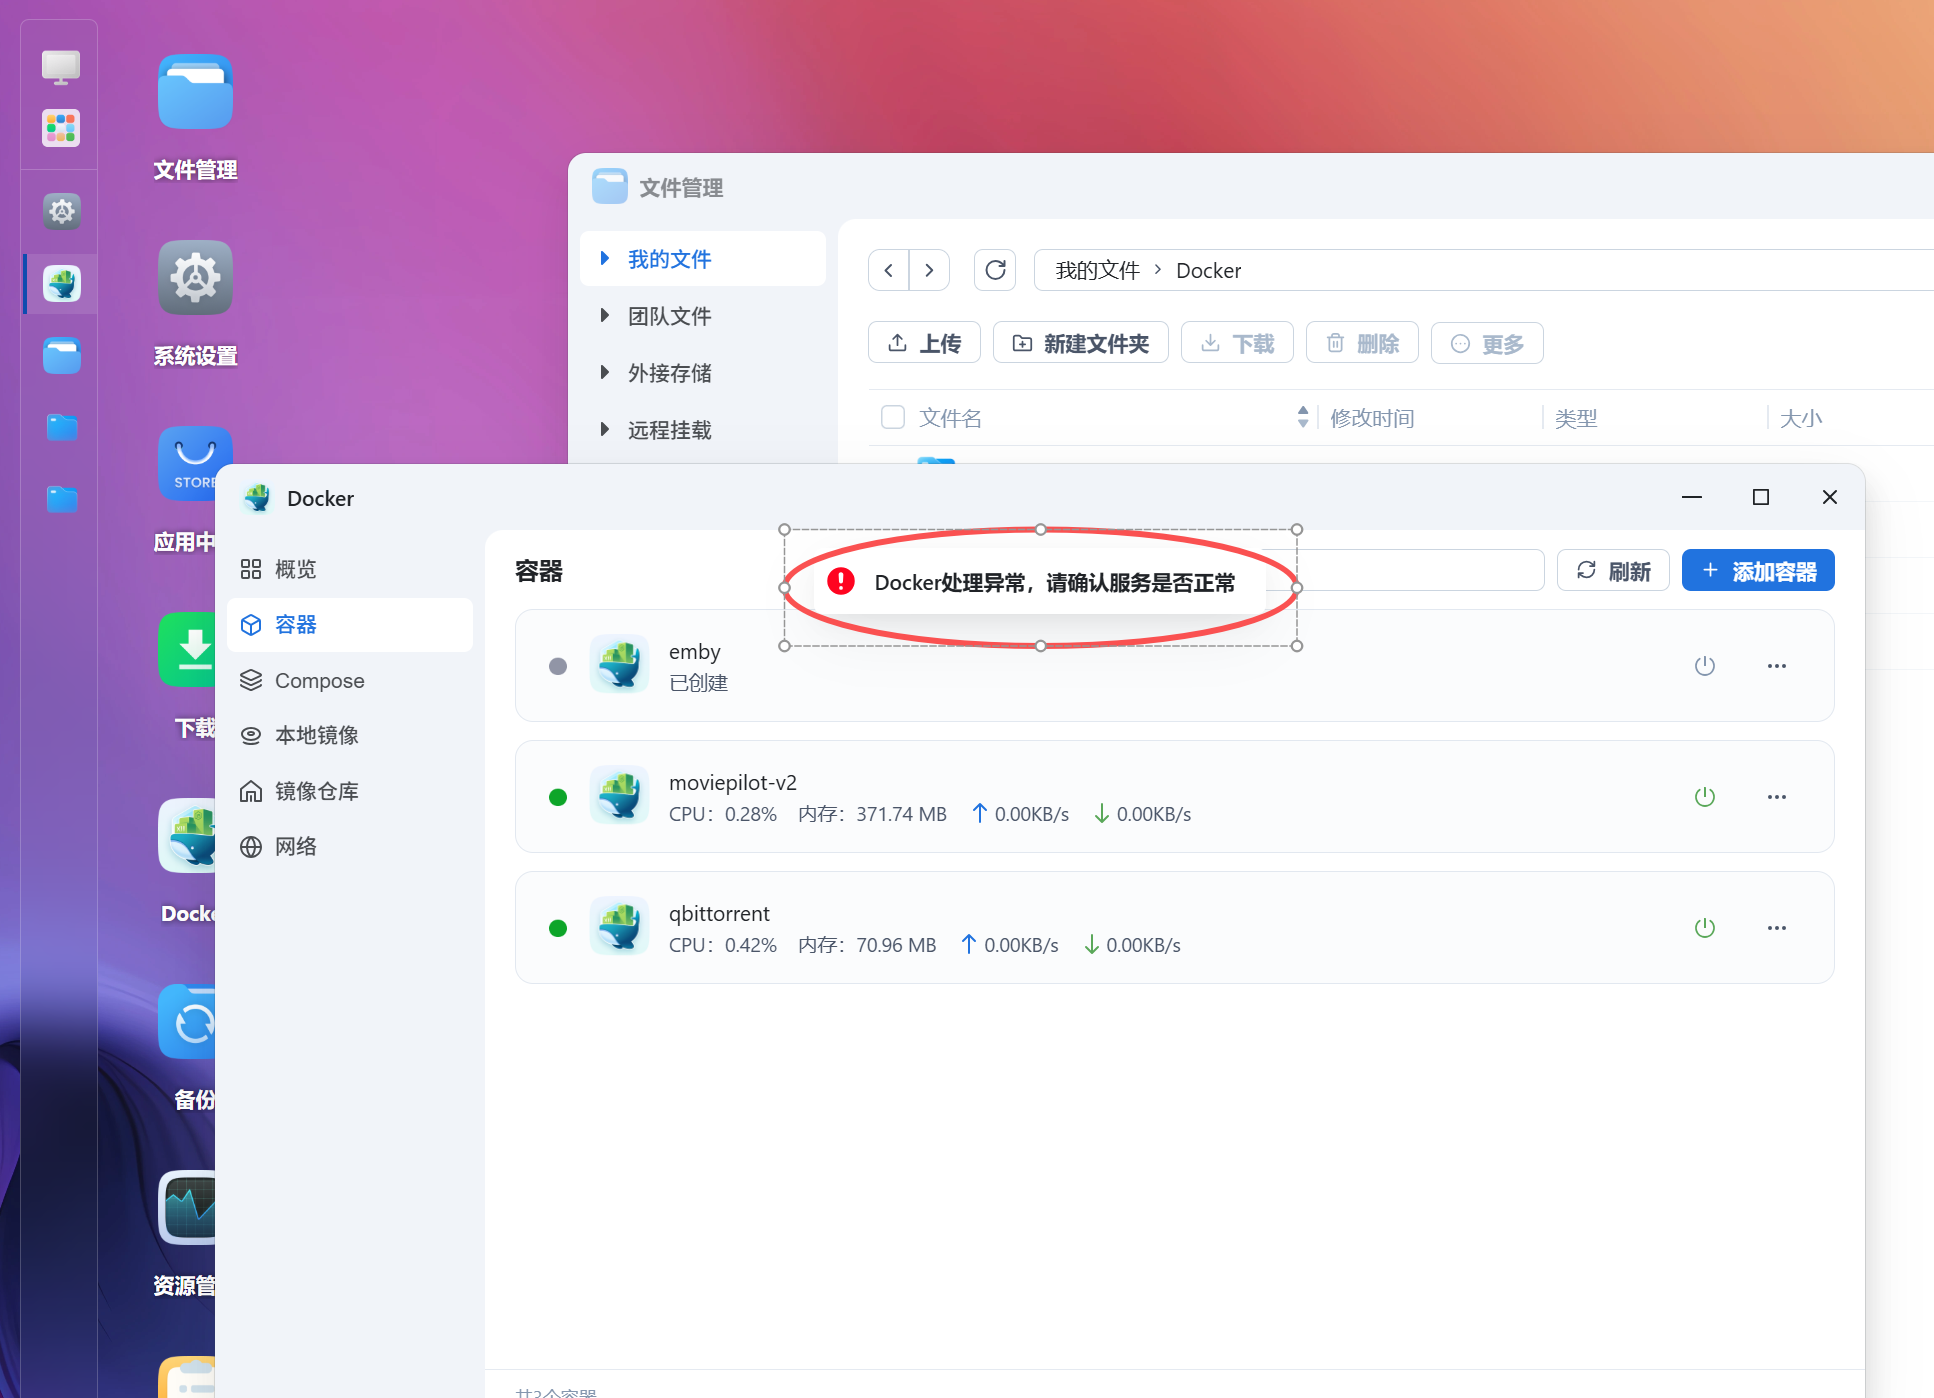Switch to 本地镜像 in Docker sidebar
1934x1398 pixels.
pos(316,736)
